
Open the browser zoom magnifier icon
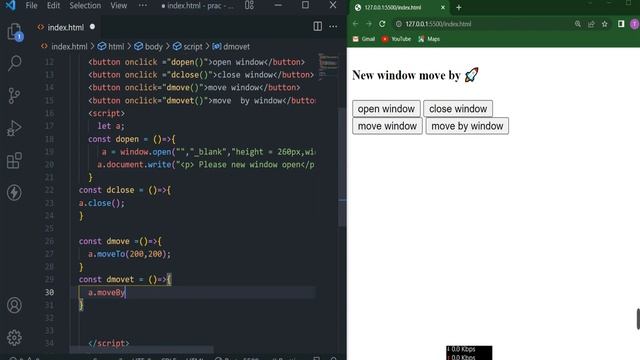[x=578, y=24]
